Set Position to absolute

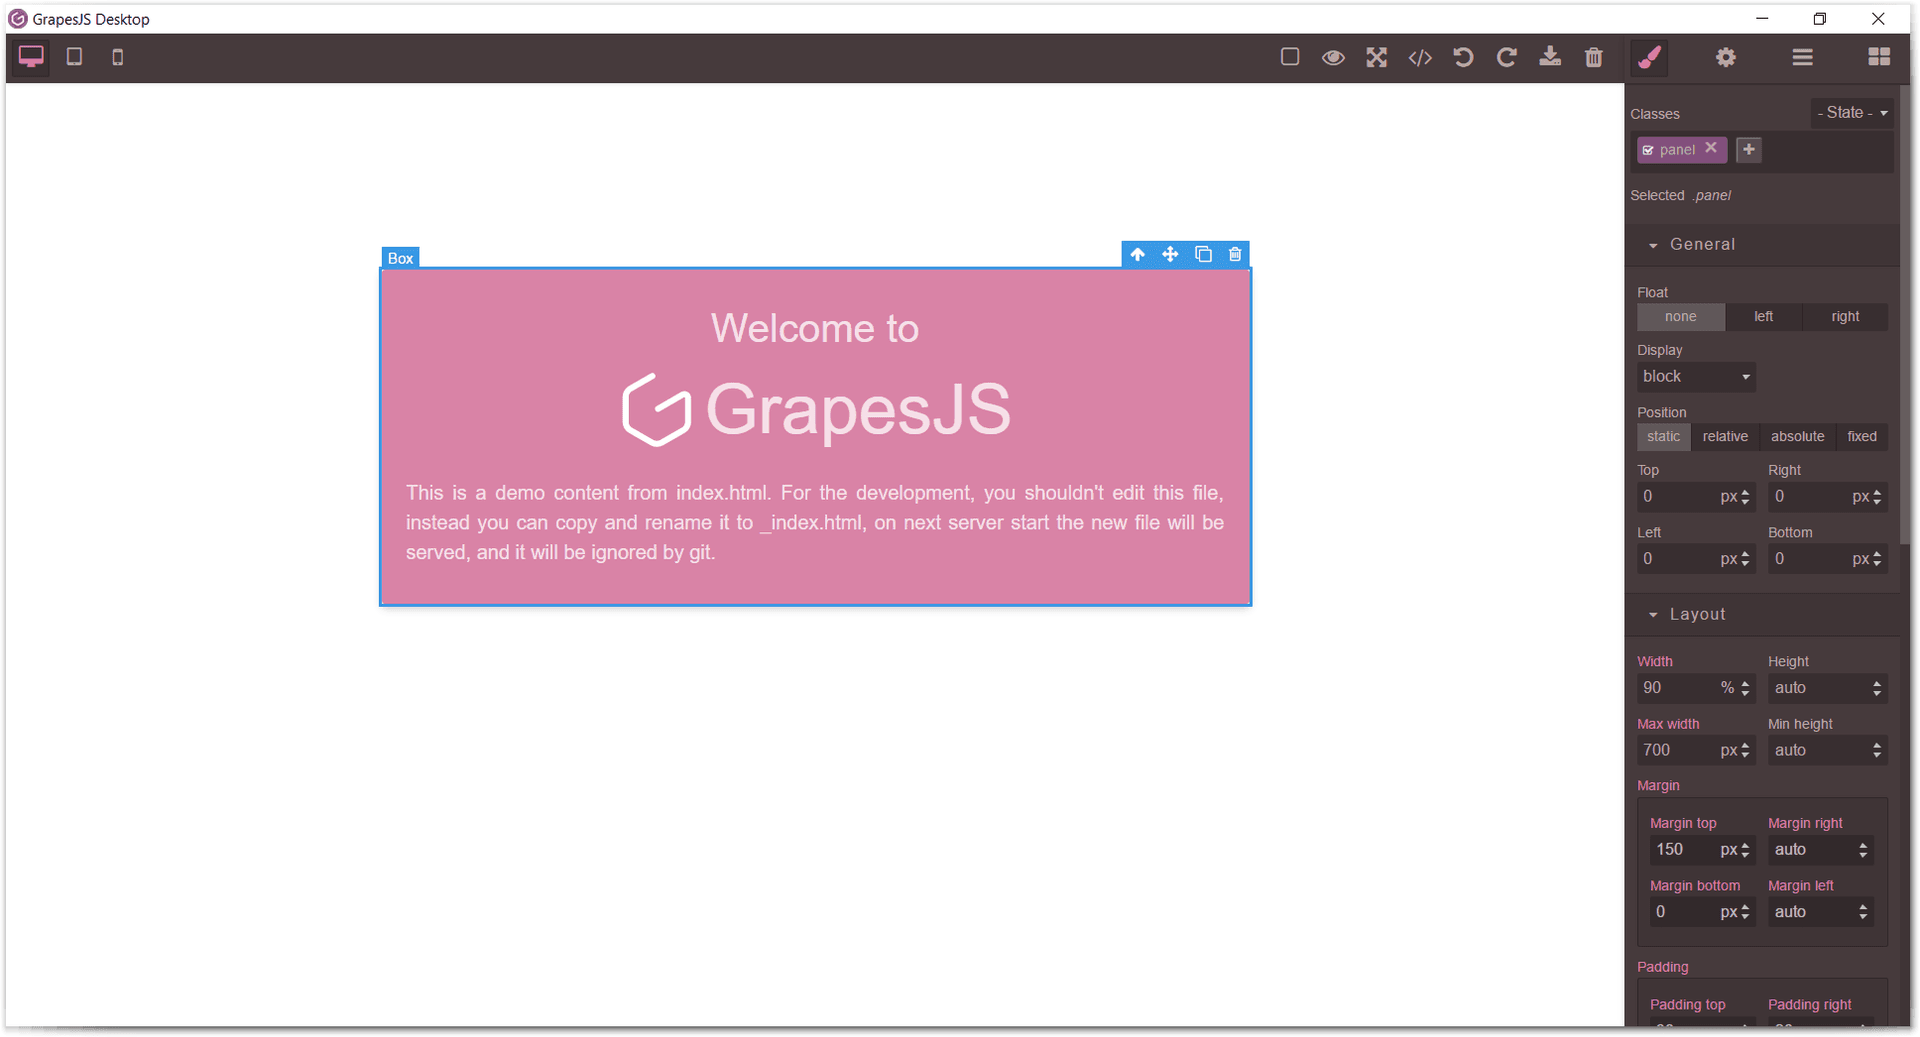coord(1797,437)
